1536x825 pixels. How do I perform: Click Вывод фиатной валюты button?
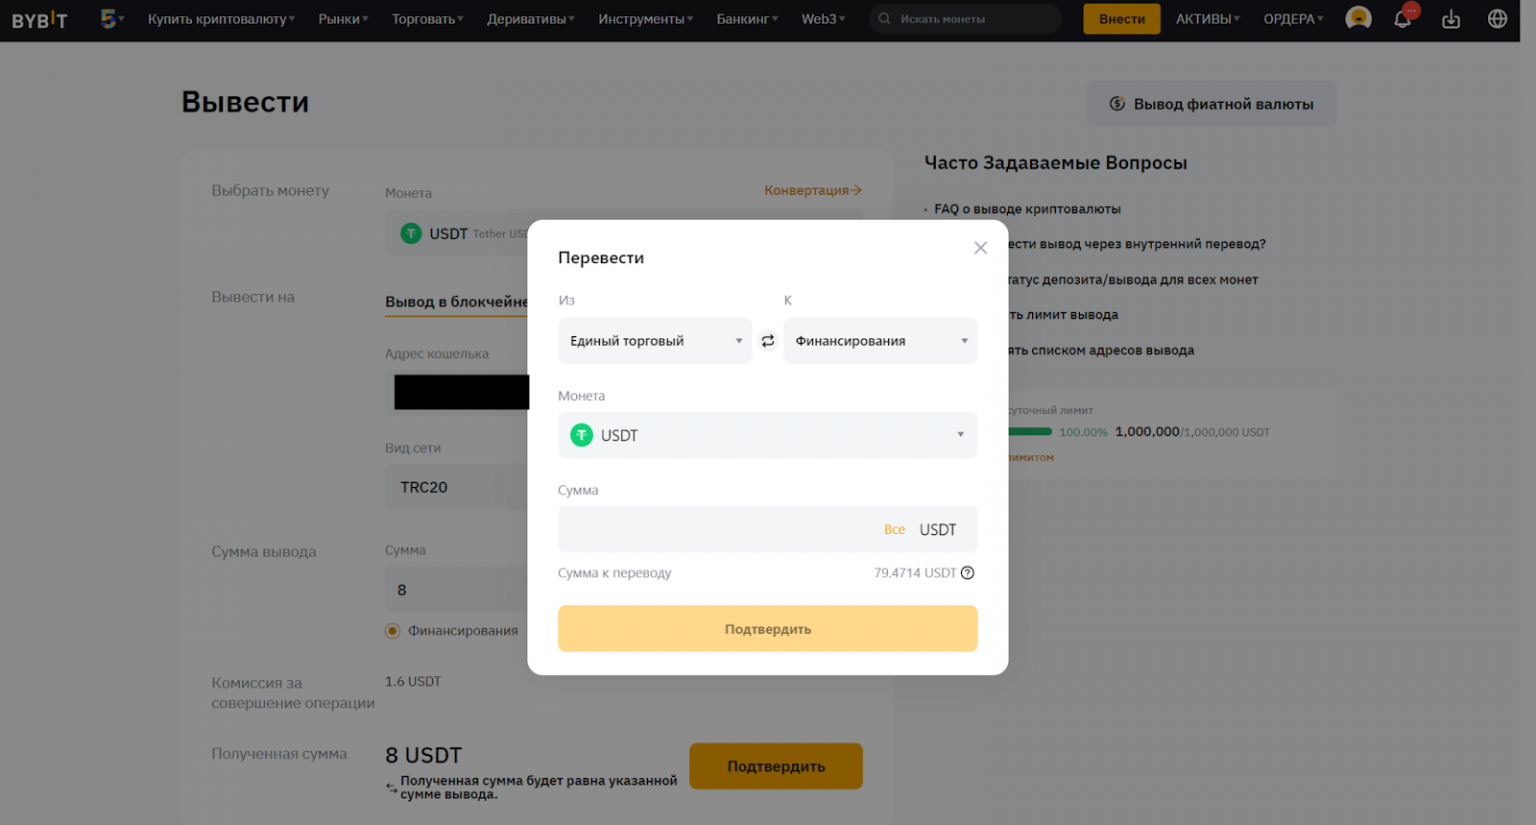pos(1210,103)
